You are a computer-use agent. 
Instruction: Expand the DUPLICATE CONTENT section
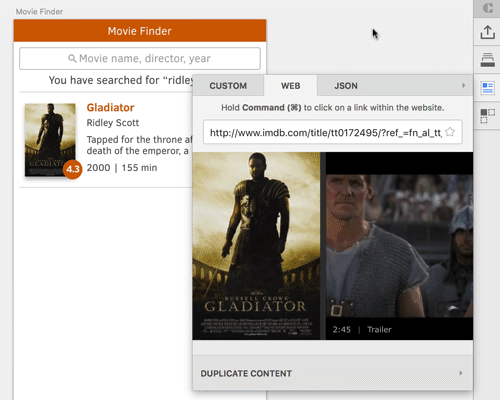point(332,373)
